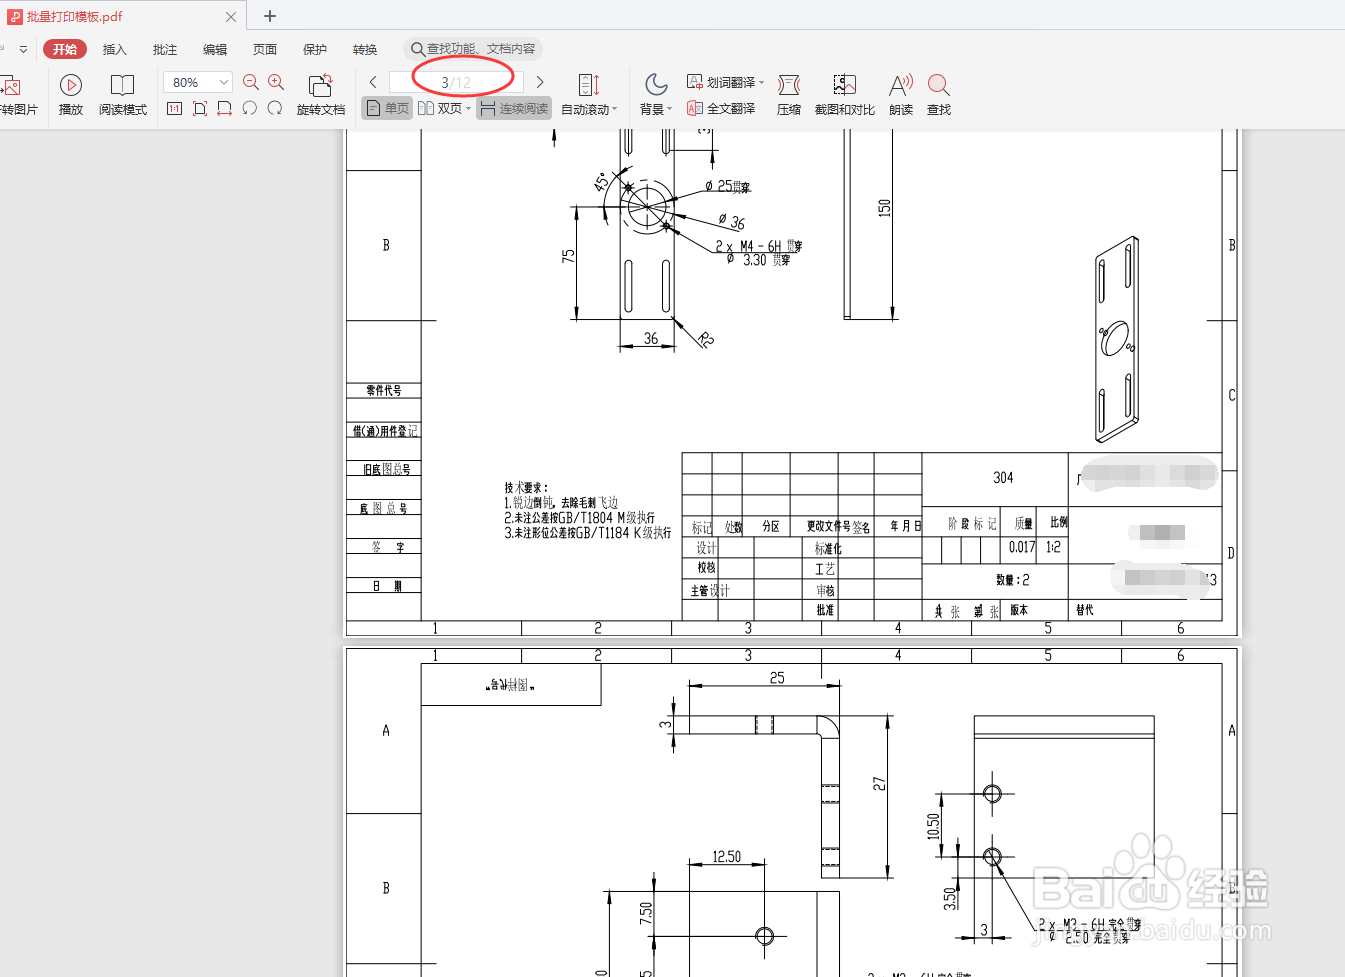Switch to the 保护 tab

point(315,49)
